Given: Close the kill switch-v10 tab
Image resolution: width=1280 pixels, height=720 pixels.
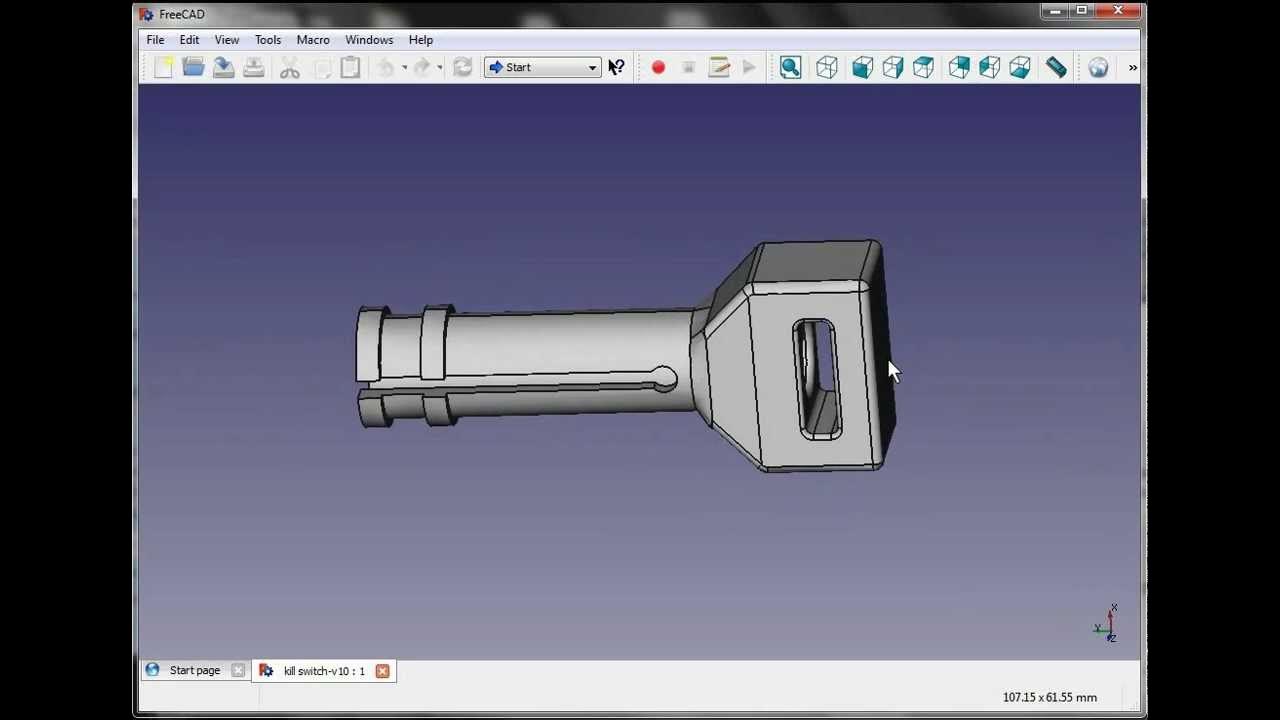Looking at the screenshot, I should tap(382, 671).
